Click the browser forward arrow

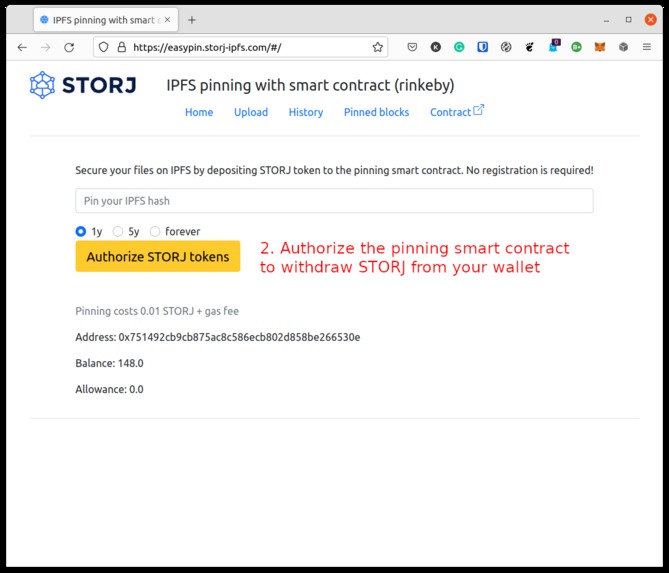(x=46, y=47)
